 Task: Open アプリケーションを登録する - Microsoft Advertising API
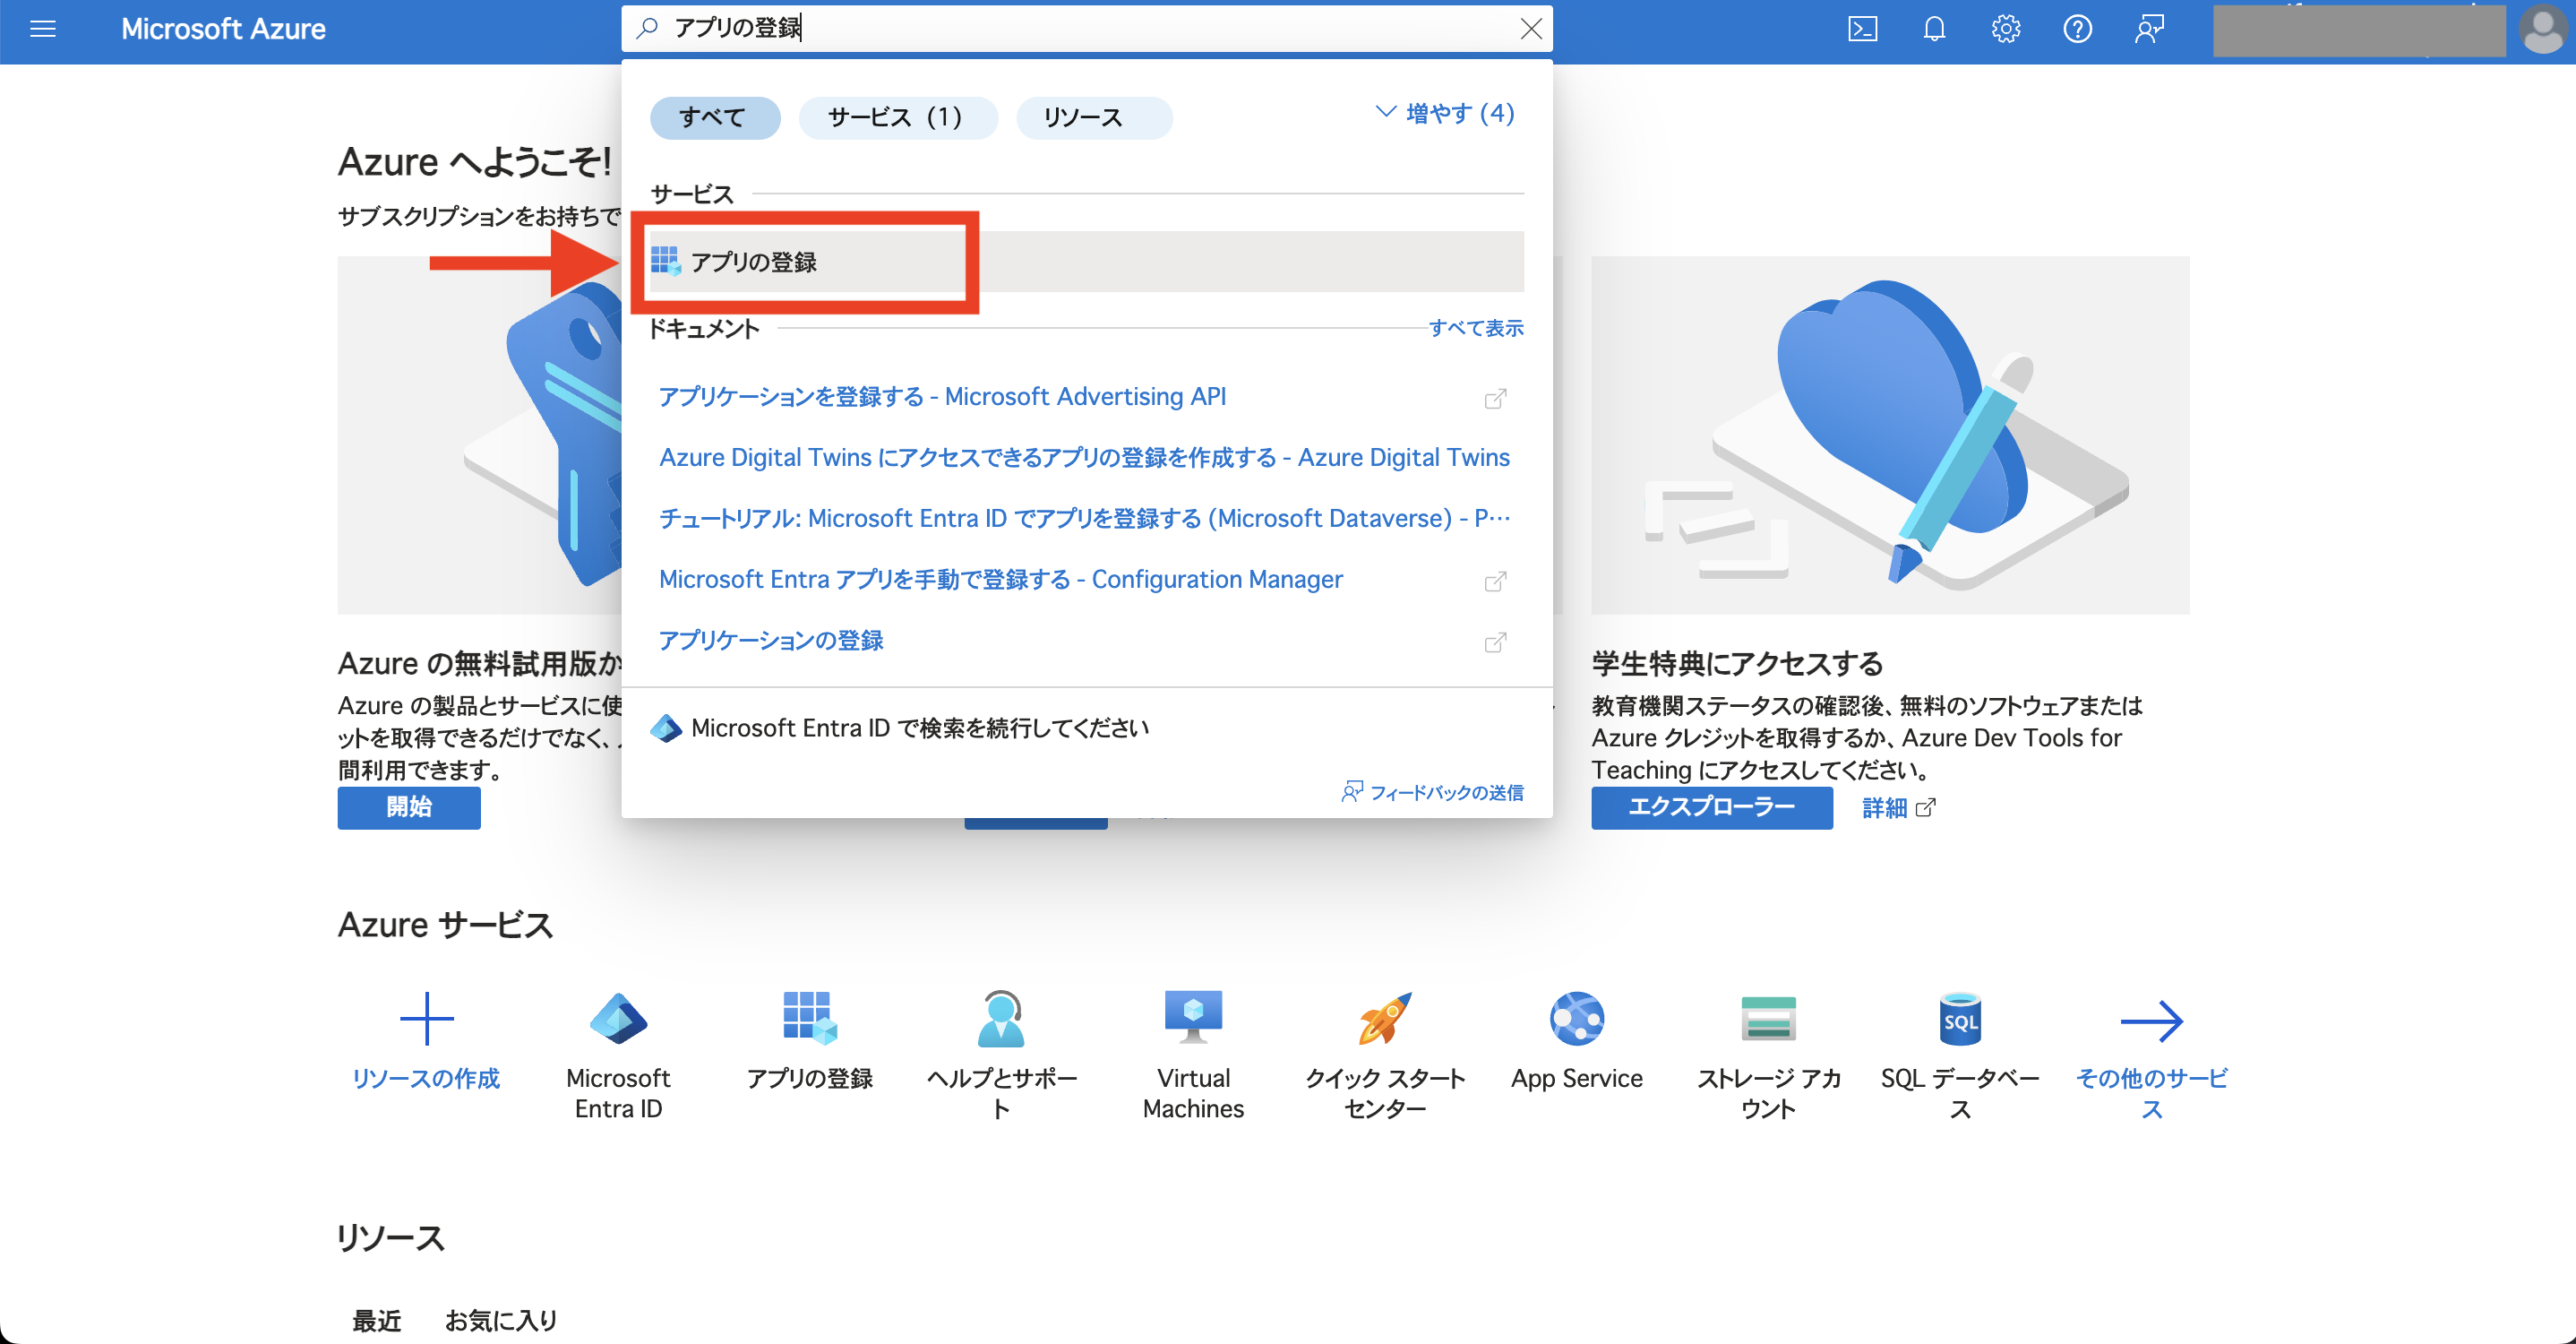tap(942, 397)
